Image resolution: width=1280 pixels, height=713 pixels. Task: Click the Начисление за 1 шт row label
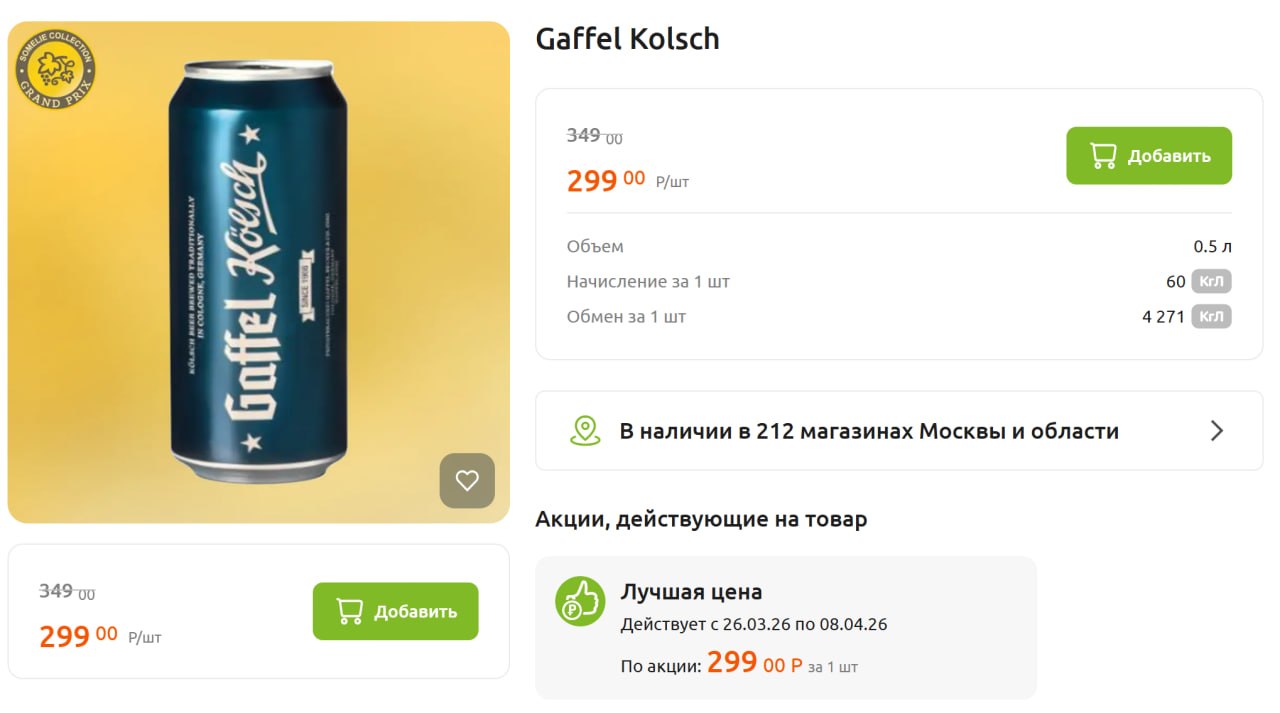pos(648,282)
